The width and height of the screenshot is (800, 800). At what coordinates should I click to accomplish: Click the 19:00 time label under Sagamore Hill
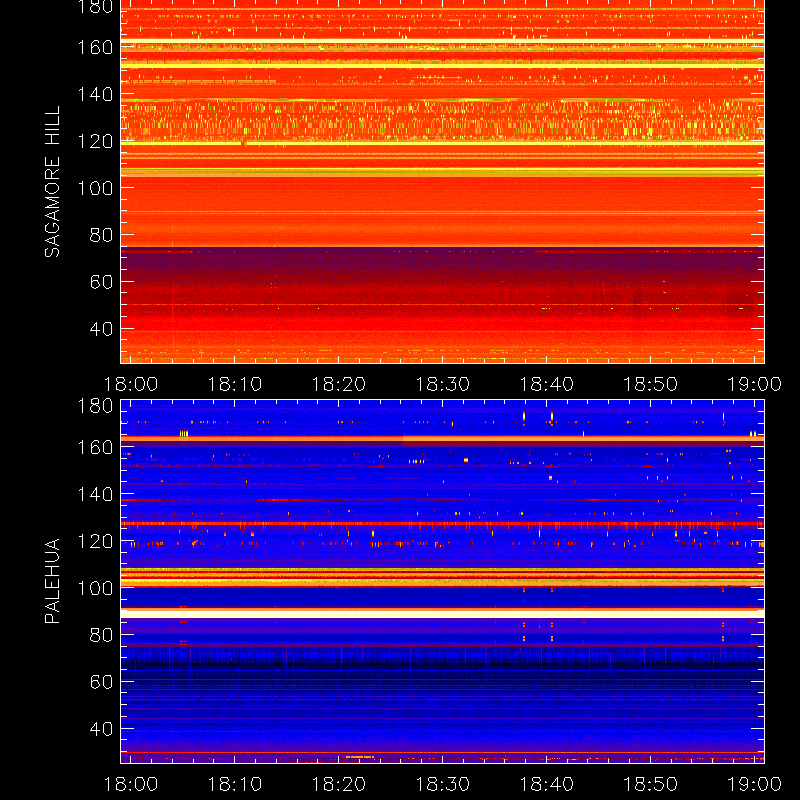tap(755, 384)
